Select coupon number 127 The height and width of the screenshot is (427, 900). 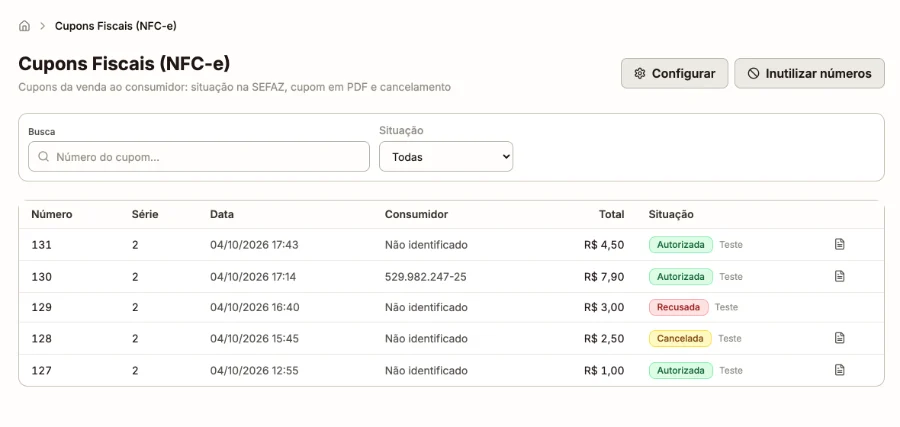(x=41, y=371)
